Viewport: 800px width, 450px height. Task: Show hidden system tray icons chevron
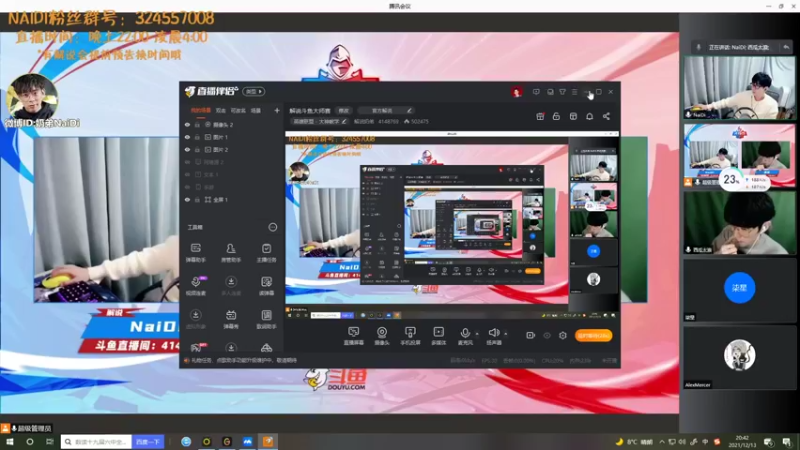click(662, 442)
